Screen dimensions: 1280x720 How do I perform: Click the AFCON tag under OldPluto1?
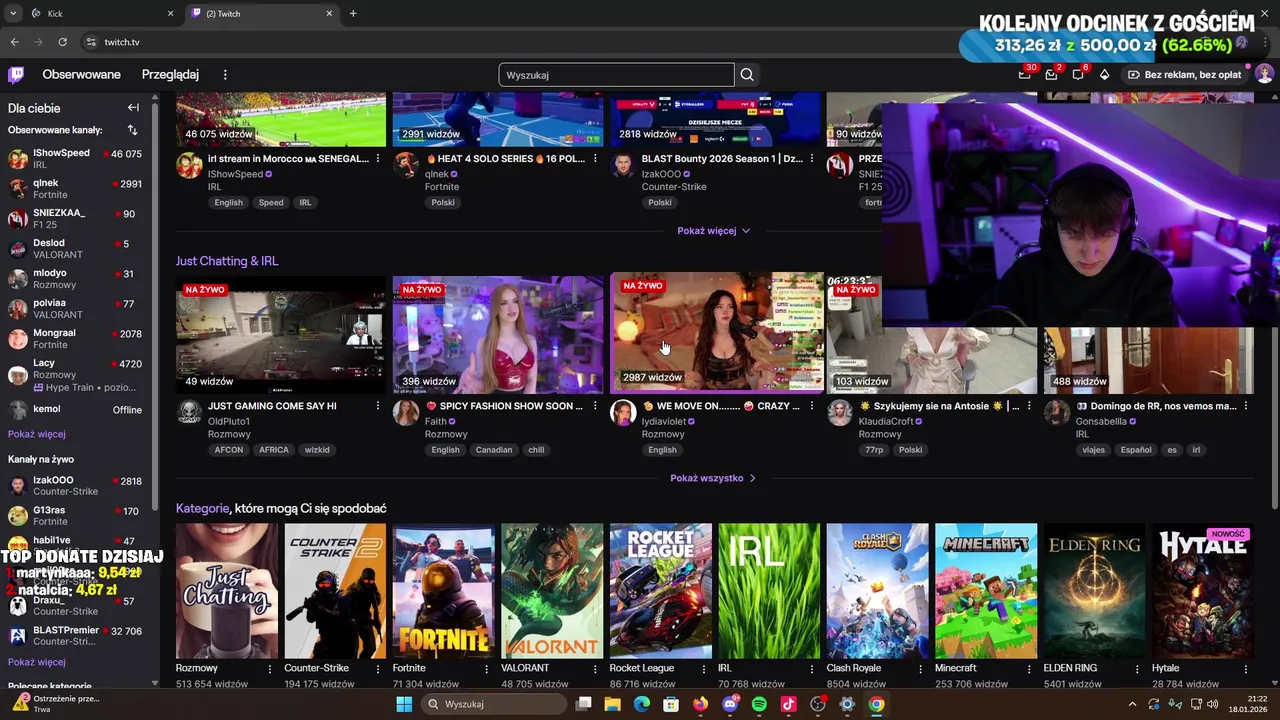(229, 450)
